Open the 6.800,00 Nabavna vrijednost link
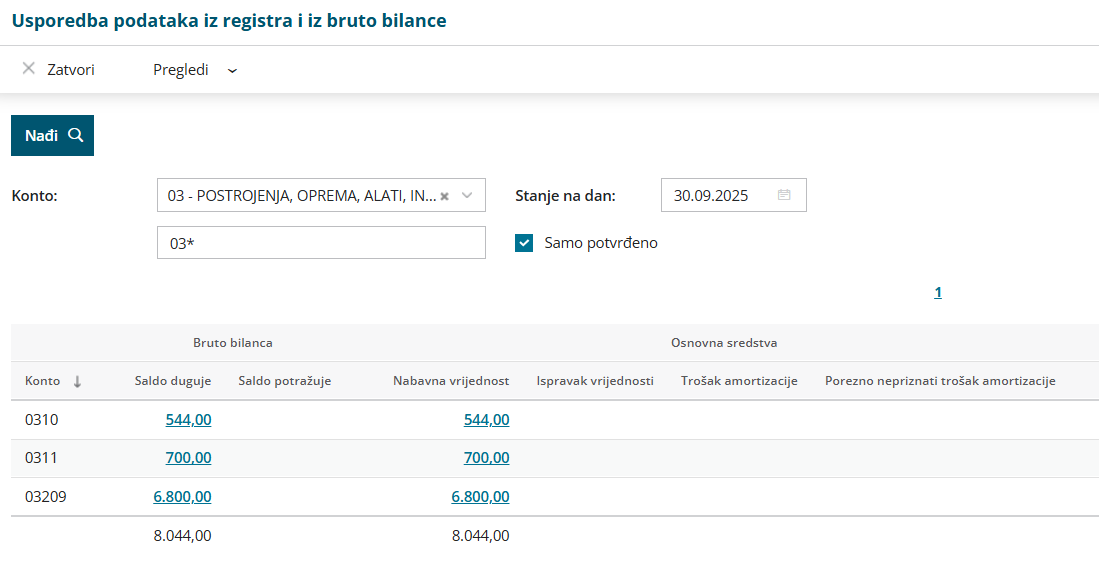Image resolution: width=1099 pixels, height=570 pixels. point(480,496)
